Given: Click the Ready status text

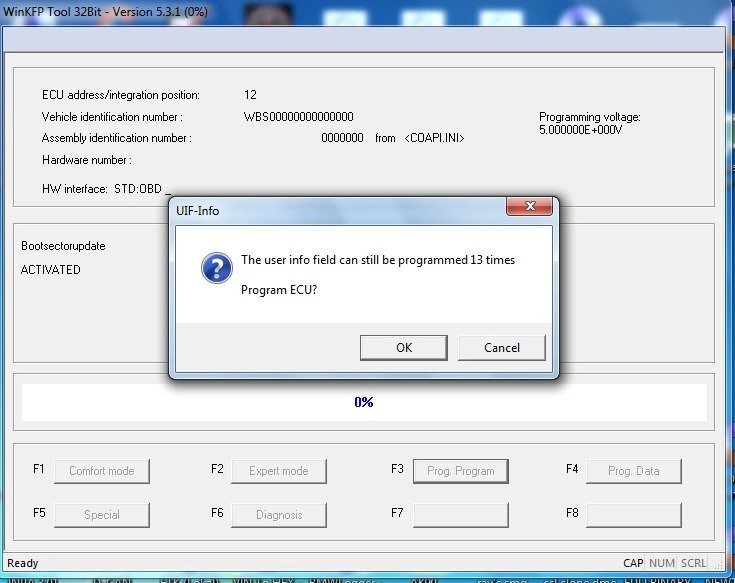Looking at the screenshot, I should tap(23, 563).
